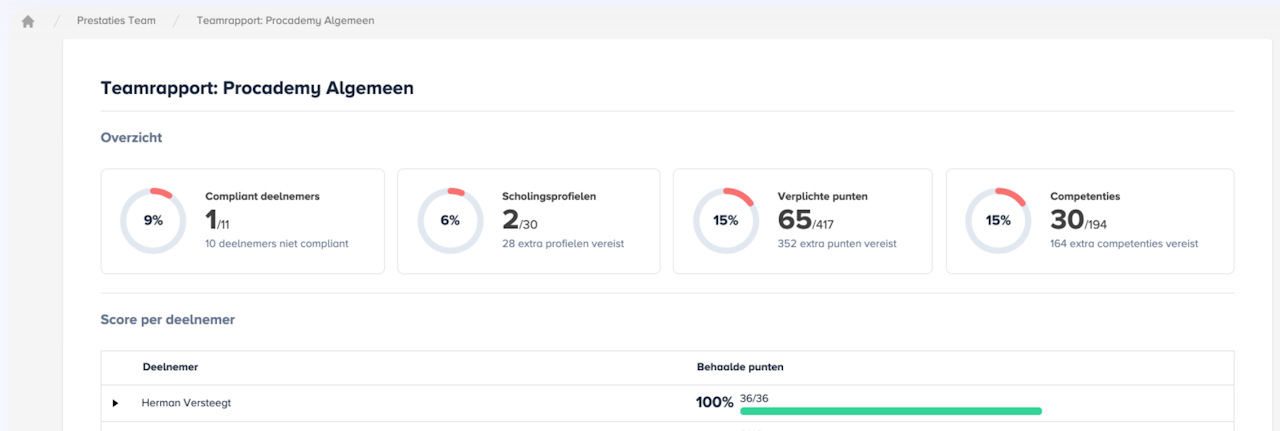Click the Scholingsprofielen card title
This screenshot has height=431, width=1280.
tap(549, 197)
